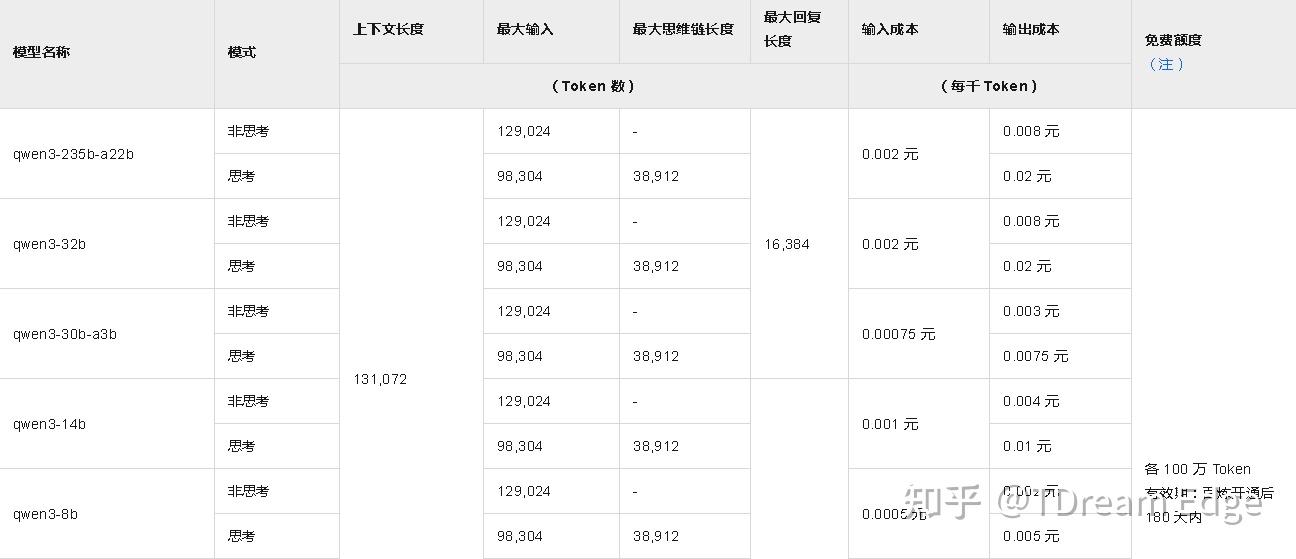This screenshot has width=1296, height=559.
Task: Click the 输出成本 column header
Action: tap(1031, 30)
